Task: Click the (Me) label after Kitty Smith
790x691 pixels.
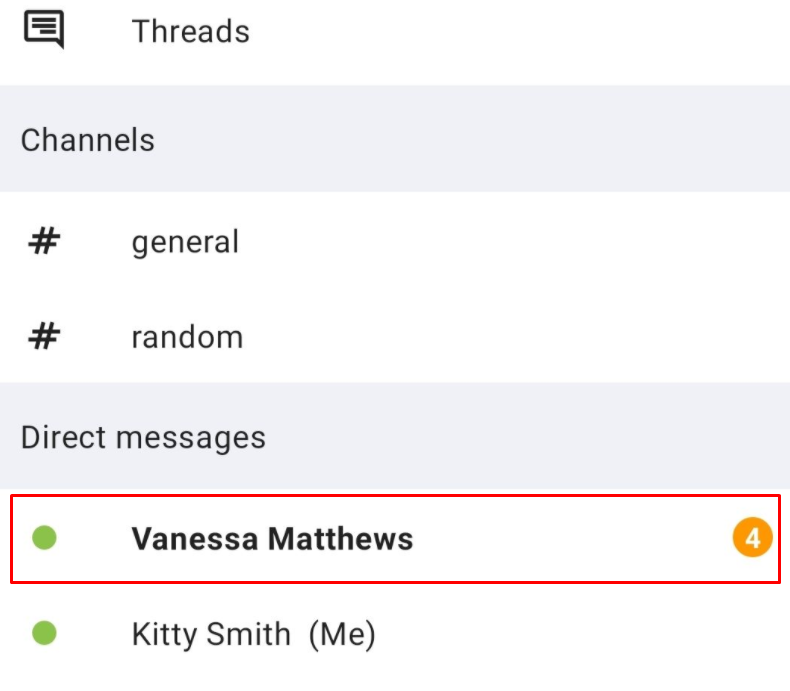Action: pyautogui.click(x=342, y=634)
